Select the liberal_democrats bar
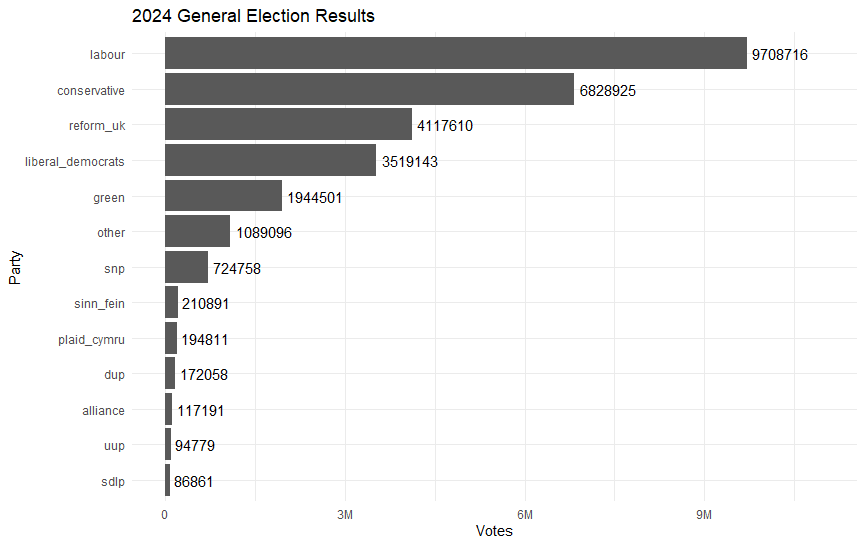 (x=270, y=161)
